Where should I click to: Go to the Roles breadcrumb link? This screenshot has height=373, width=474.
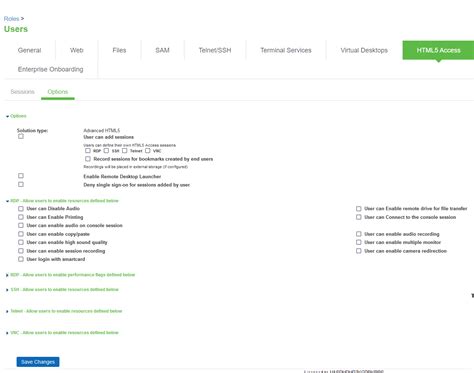coord(11,19)
